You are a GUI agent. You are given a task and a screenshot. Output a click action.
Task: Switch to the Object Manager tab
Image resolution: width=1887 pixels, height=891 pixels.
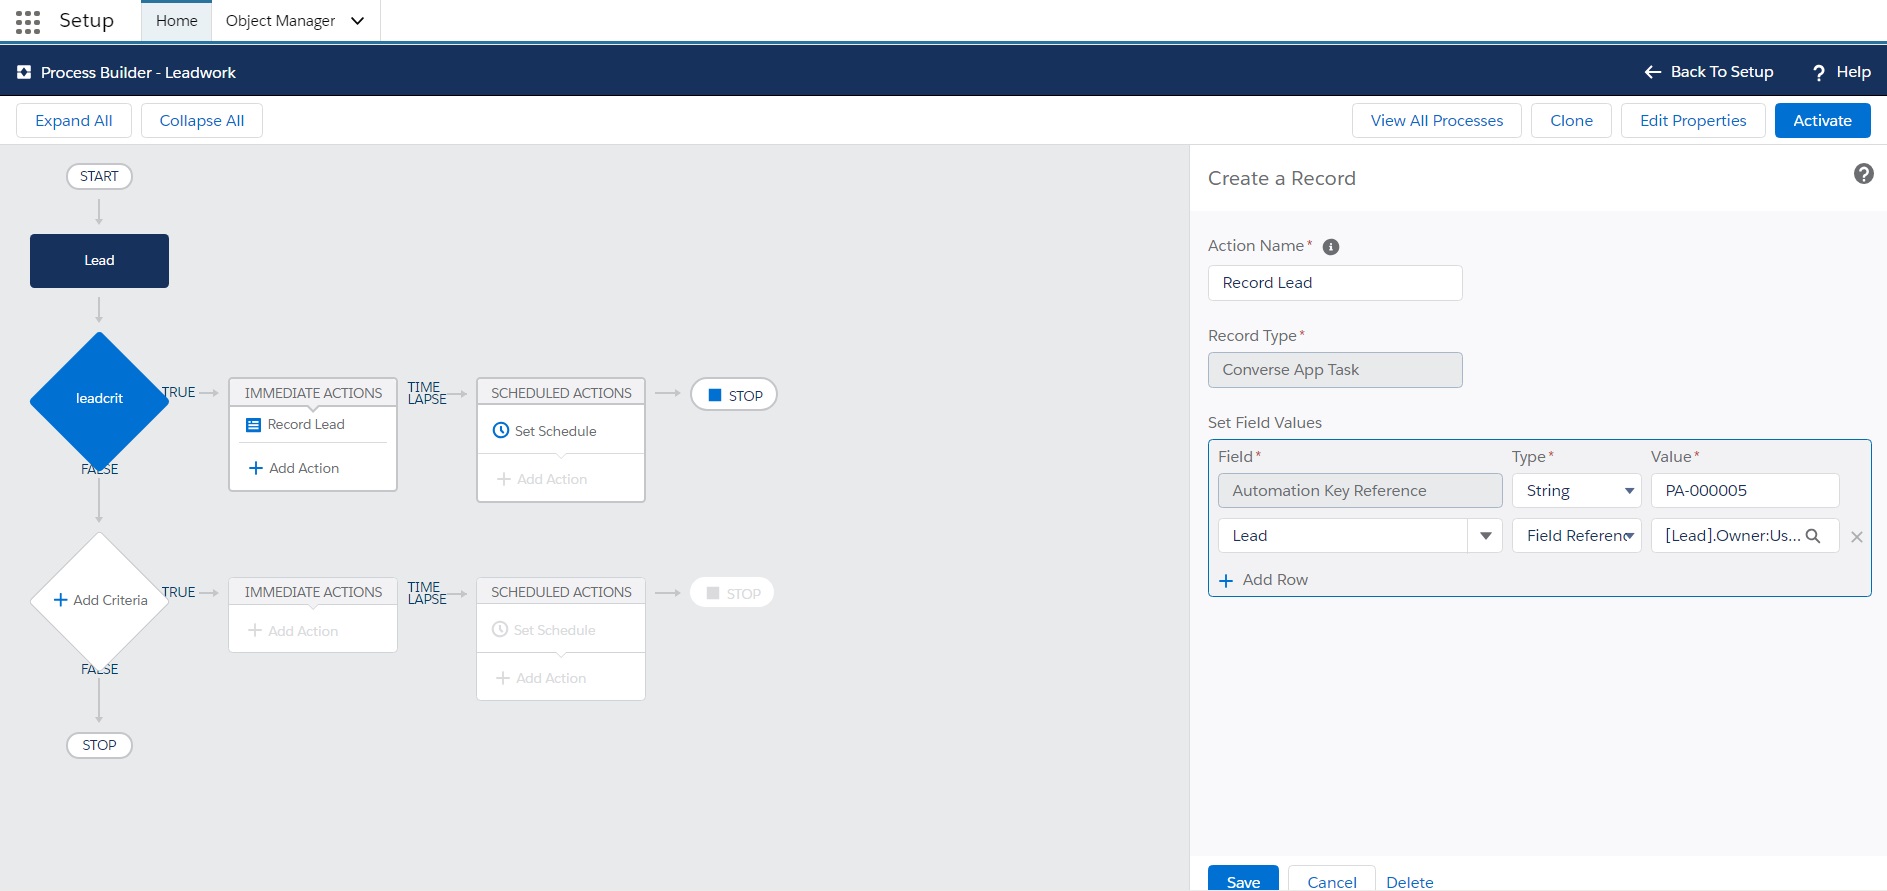click(280, 21)
